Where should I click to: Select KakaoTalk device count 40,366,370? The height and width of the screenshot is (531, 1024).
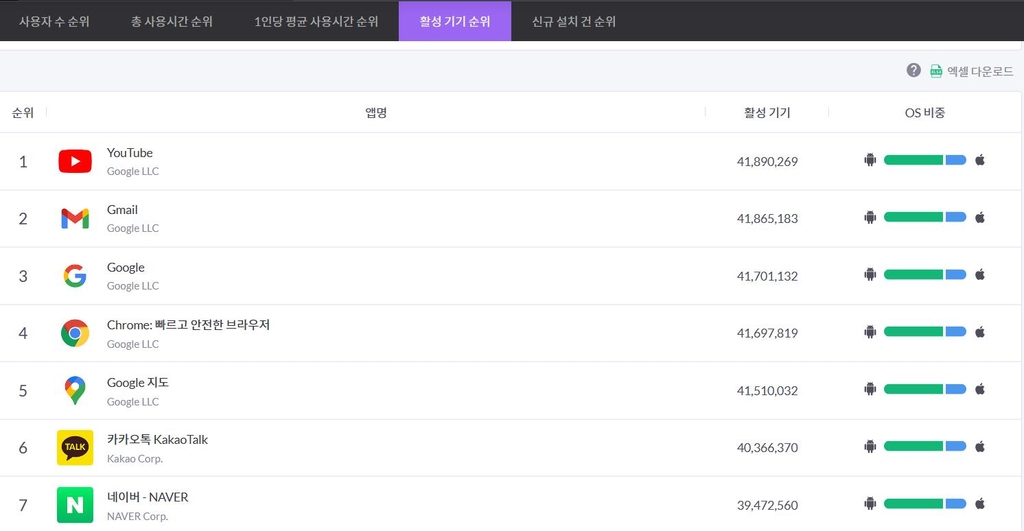pyautogui.click(x=767, y=448)
